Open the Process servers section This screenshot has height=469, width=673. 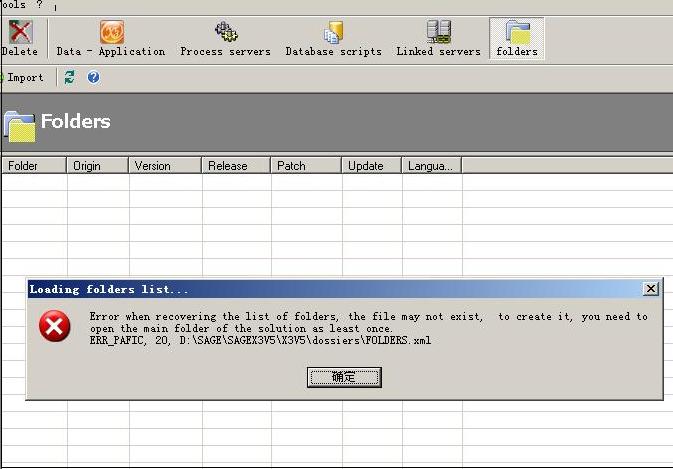(225, 38)
